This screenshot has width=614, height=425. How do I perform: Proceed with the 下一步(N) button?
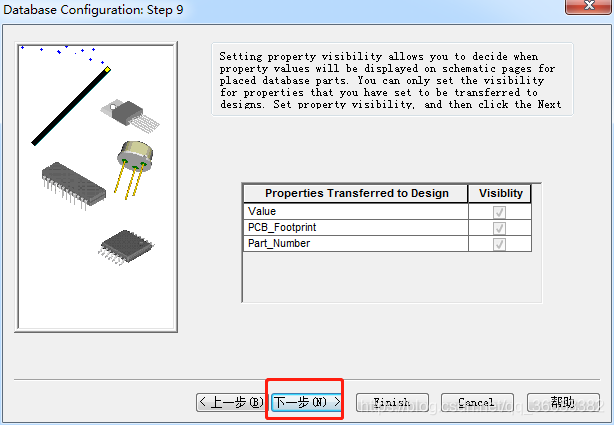click(306, 402)
